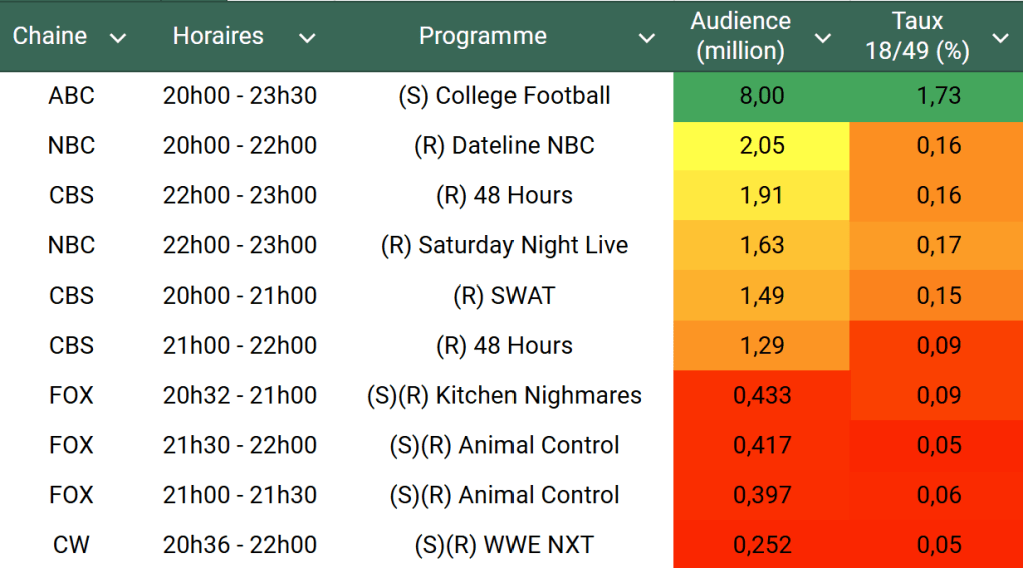Select the (R) Saturday Night Live cell

[504, 246]
